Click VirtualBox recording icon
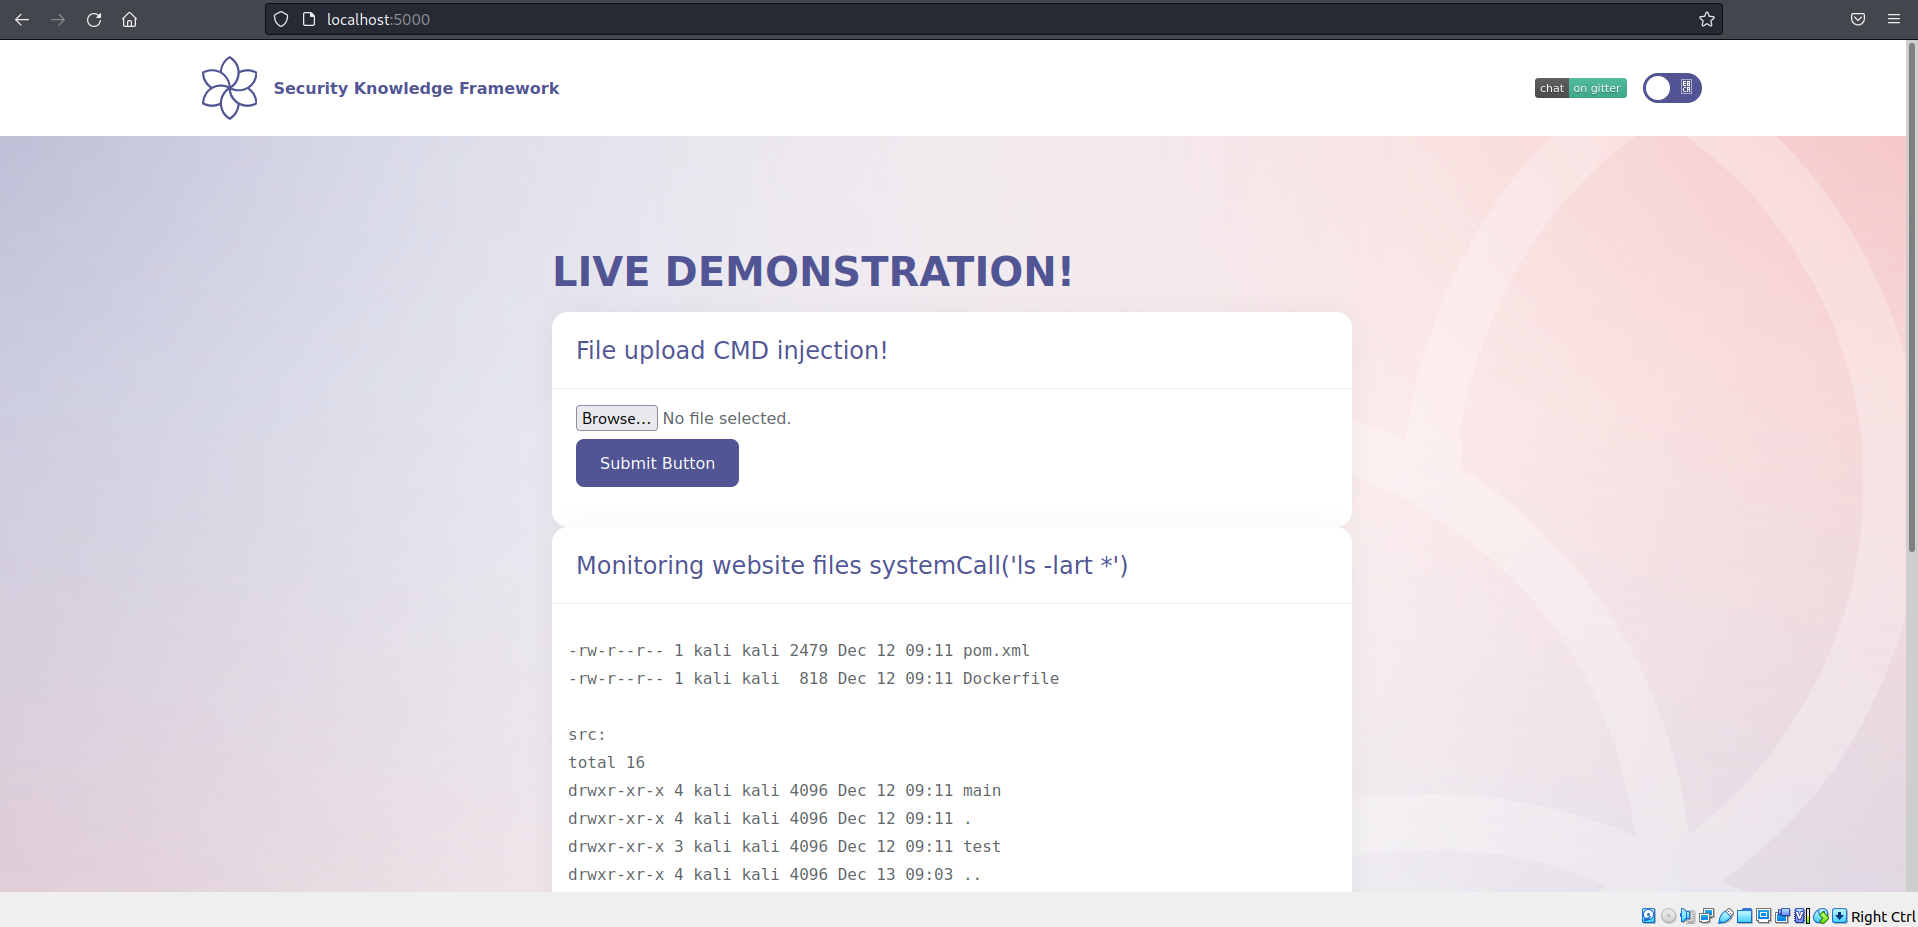1918x927 pixels. tap(1782, 916)
